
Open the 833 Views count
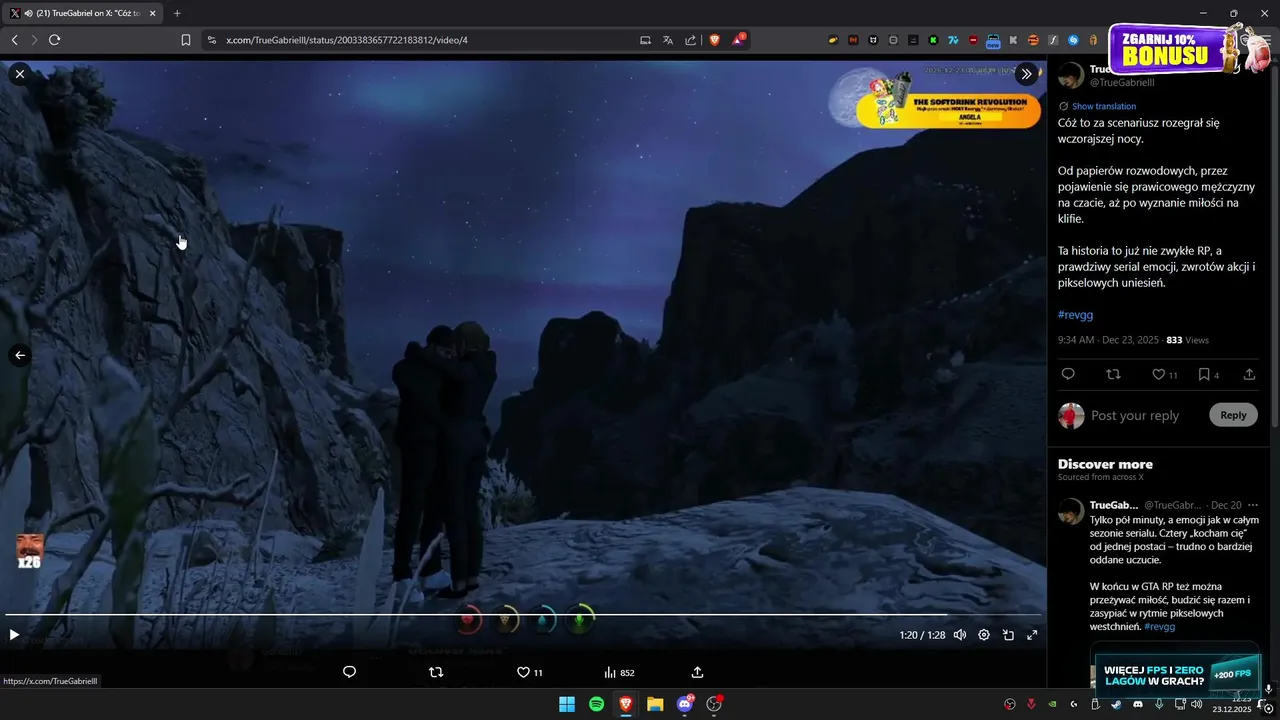[x=1187, y=340]
